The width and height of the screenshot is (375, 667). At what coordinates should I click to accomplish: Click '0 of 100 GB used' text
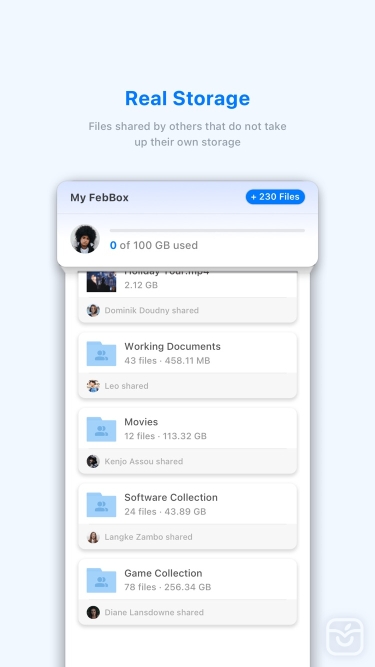coord(153,245)
